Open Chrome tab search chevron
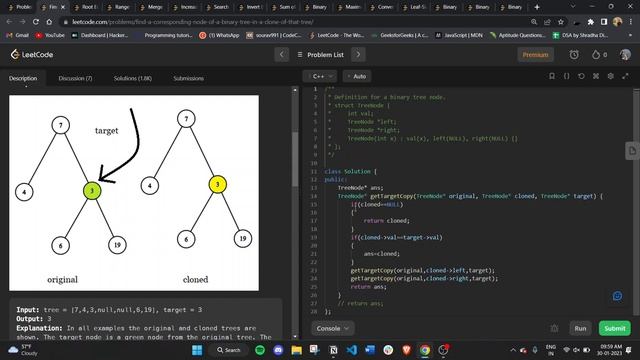 pos(573,7)
